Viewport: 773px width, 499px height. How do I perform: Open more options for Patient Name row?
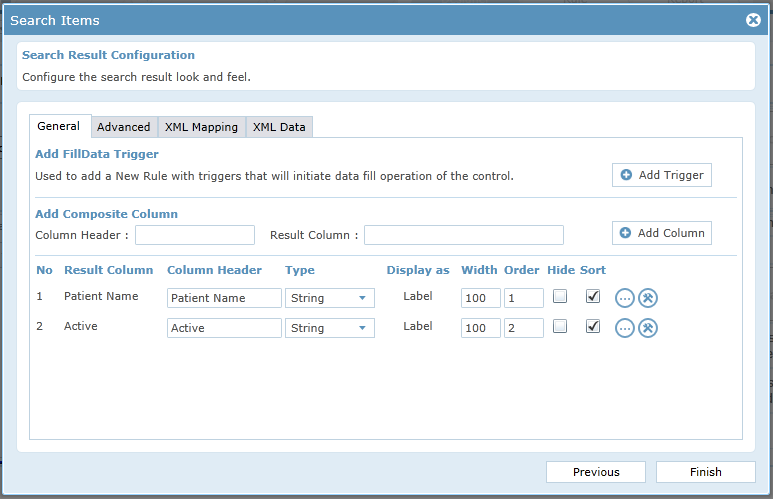(625, 298)
